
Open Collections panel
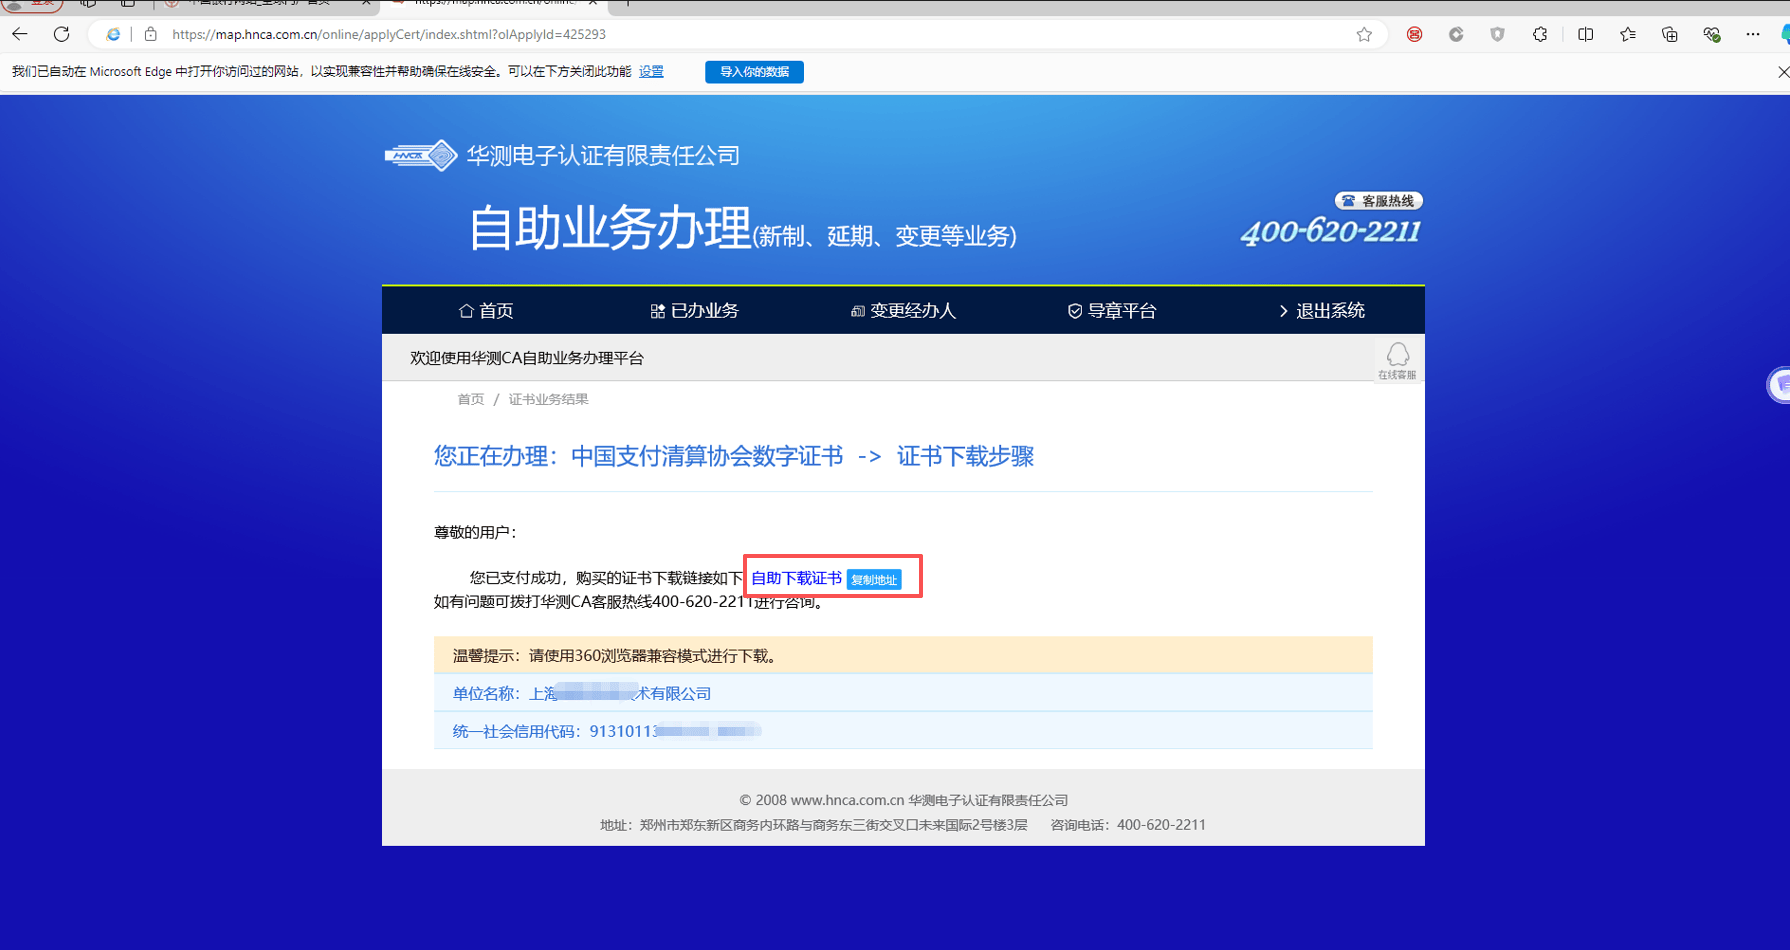pos(1670,34)
